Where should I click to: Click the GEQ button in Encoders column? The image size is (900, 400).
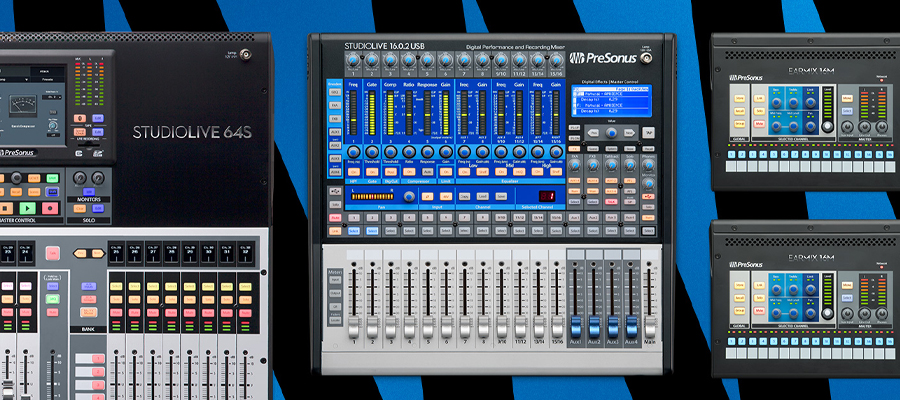coord(335,92)
